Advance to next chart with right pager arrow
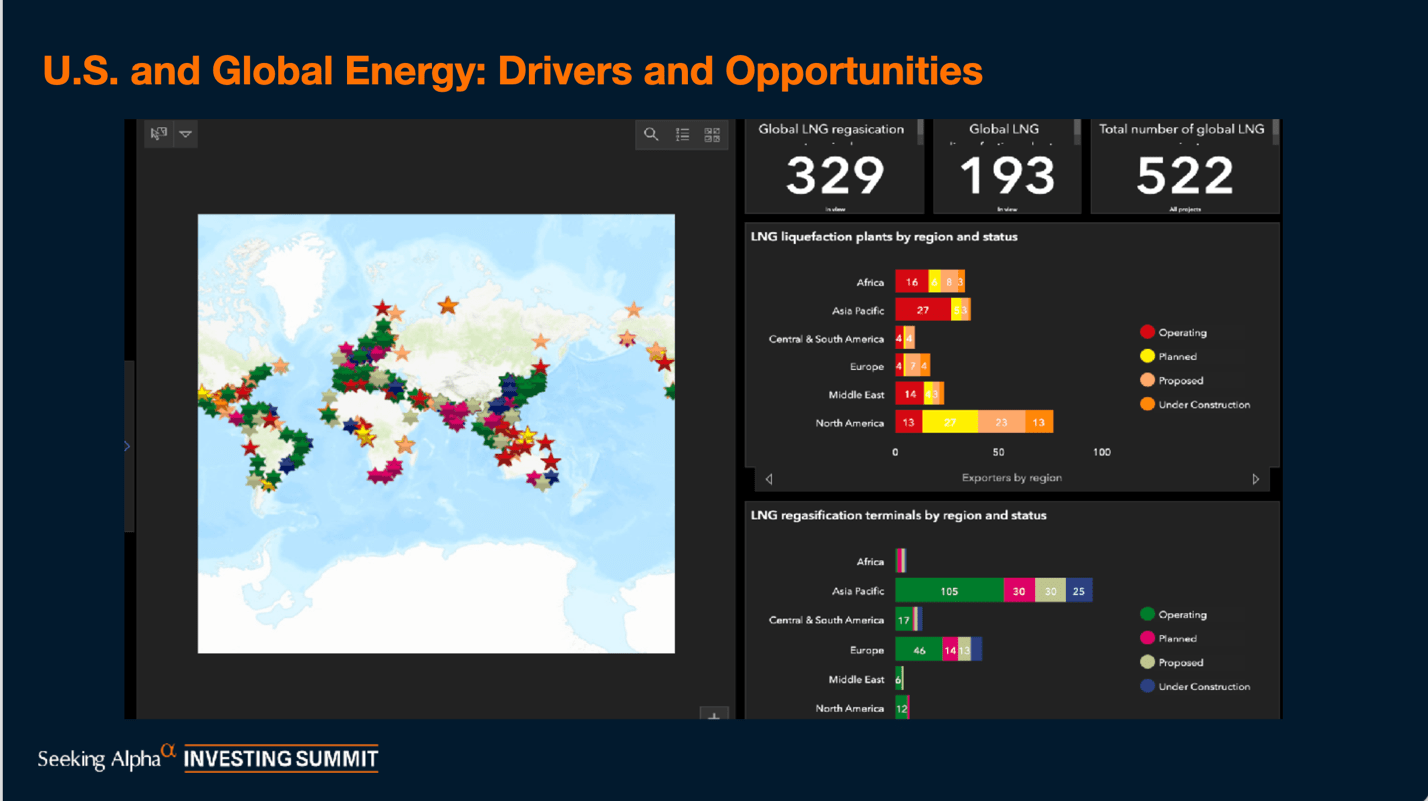This screenshot has width=1428, height=801. coord(1256,478)
